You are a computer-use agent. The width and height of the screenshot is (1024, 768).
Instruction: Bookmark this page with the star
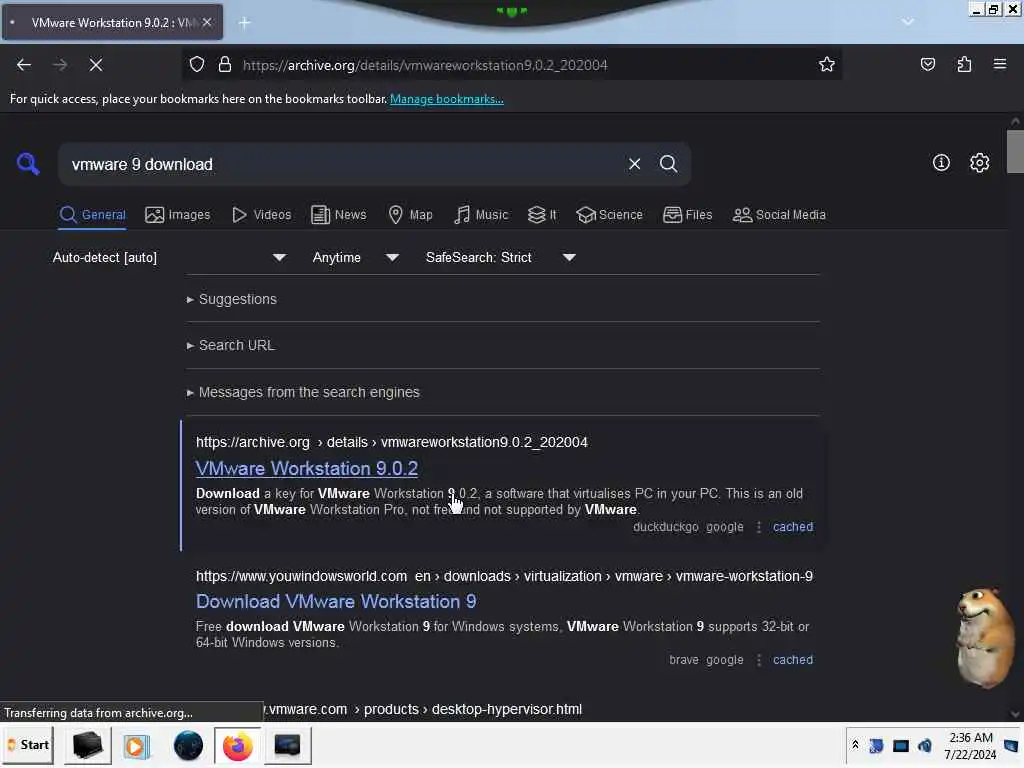tap(827, 65)
